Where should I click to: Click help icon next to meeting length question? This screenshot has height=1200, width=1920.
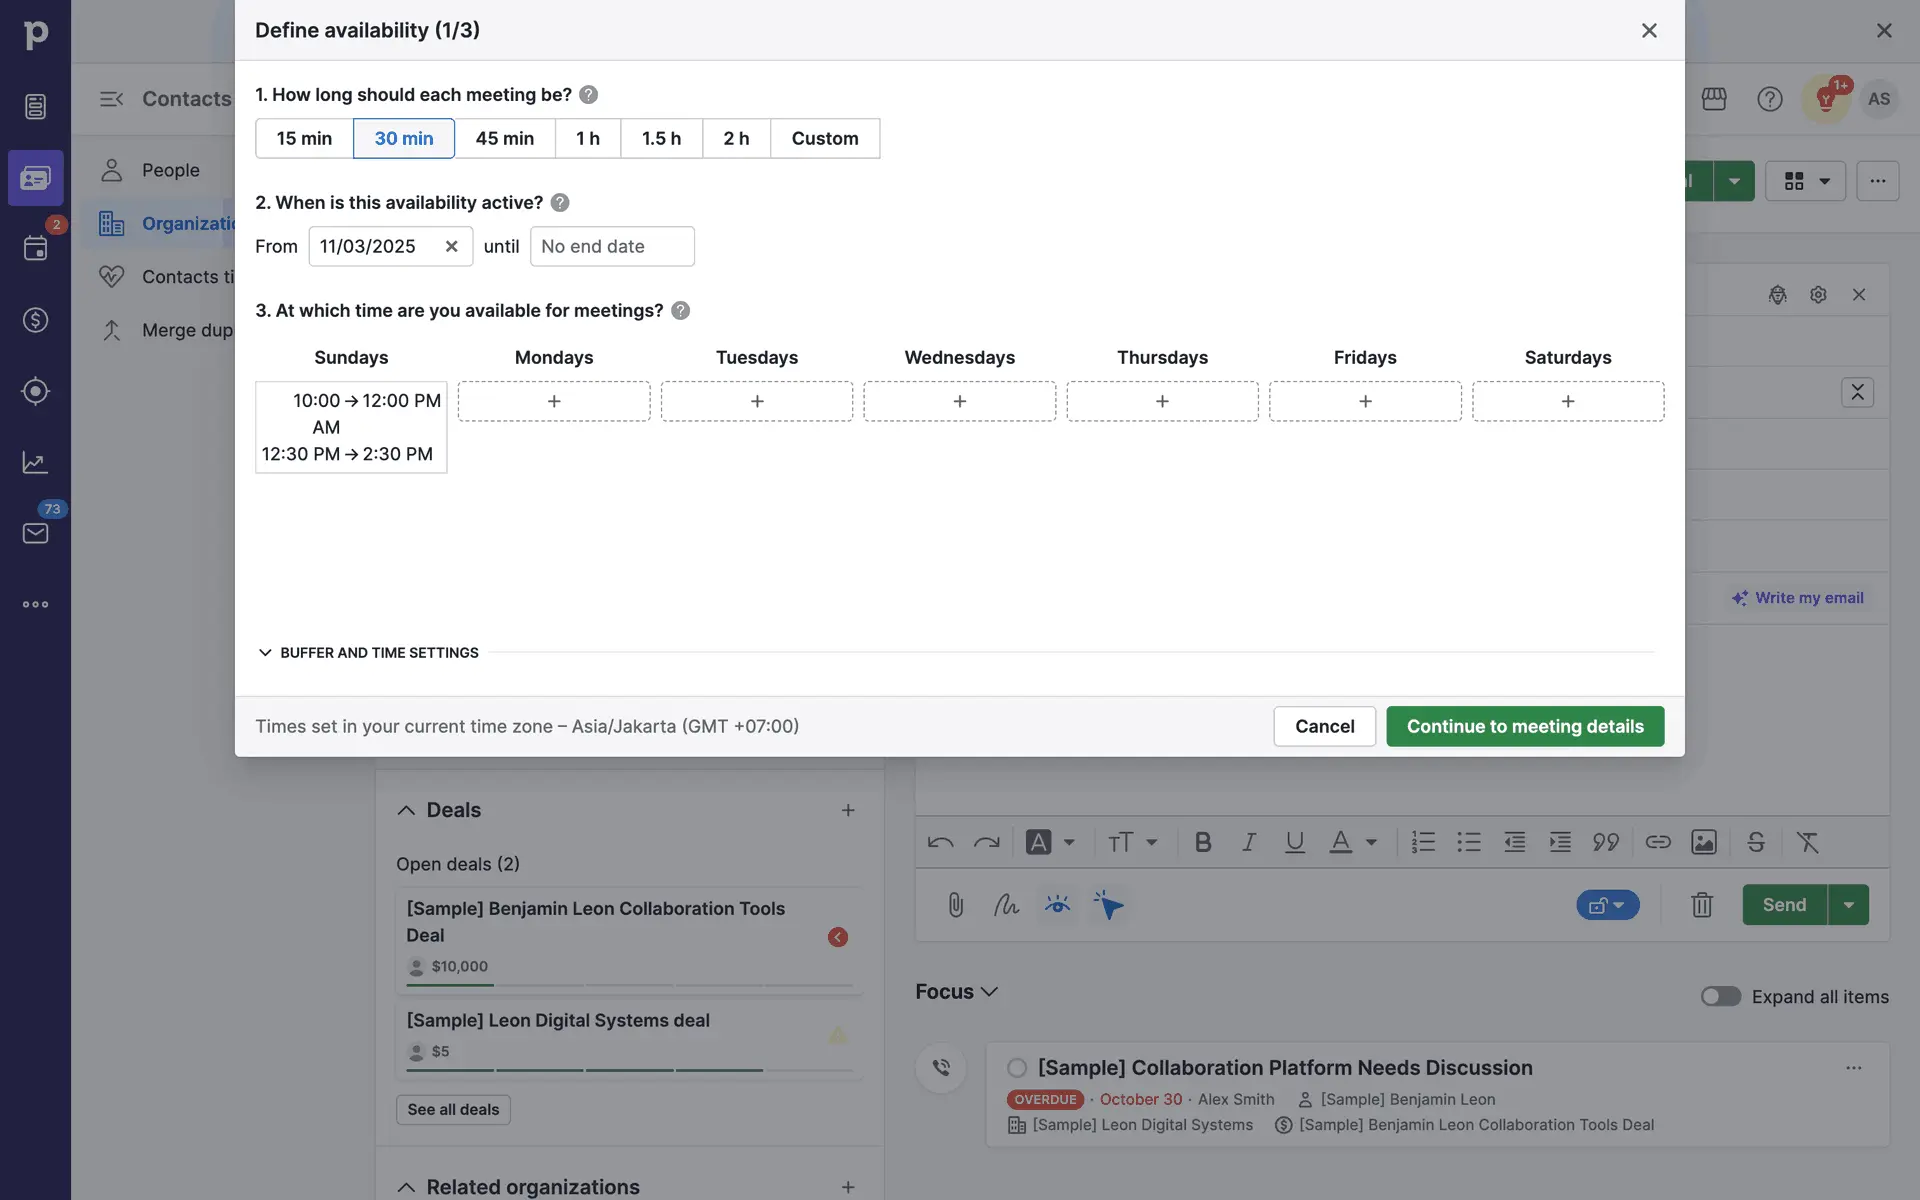coord(588,95)
